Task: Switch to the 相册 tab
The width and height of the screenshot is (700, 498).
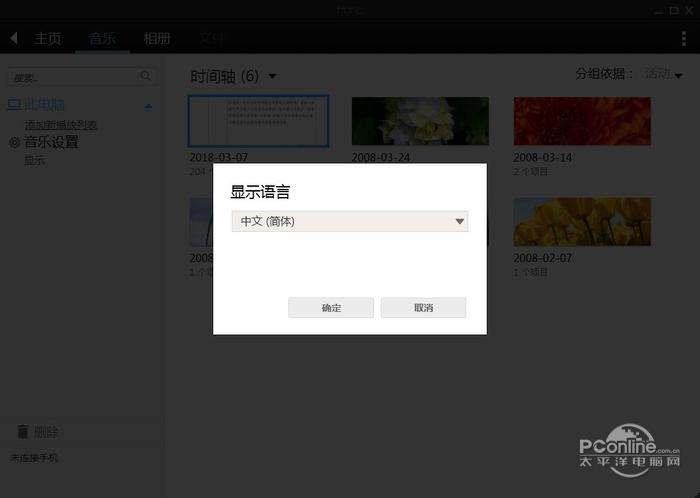Action: 157,39
